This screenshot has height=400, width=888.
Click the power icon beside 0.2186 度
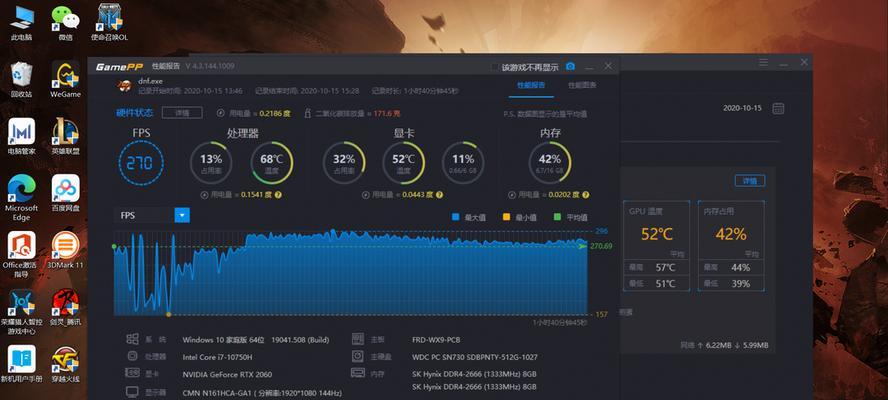(x=221, y=113)
